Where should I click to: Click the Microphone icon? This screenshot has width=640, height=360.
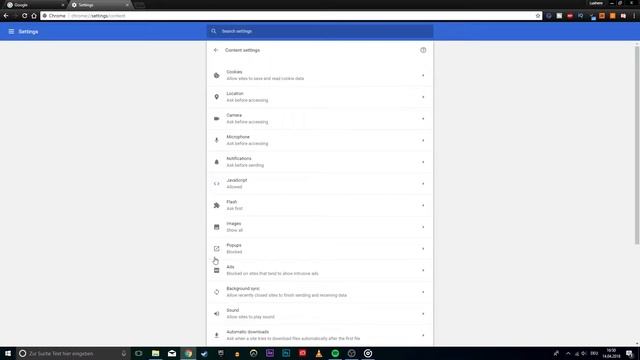click(x=217, y=140)
